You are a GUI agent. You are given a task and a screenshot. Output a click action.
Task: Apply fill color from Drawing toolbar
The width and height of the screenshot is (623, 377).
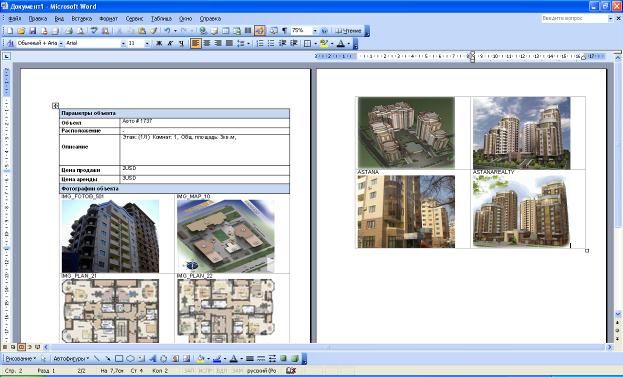(201, 359)
